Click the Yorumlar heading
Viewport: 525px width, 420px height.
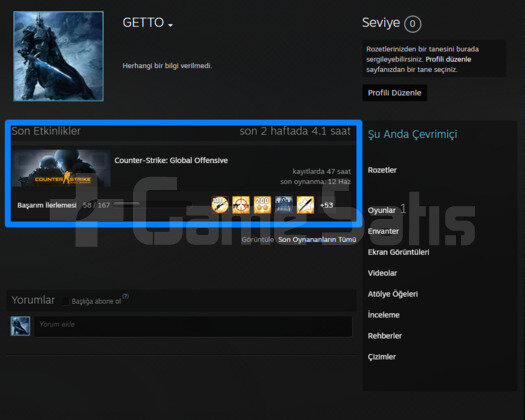[x=33, y=300]
